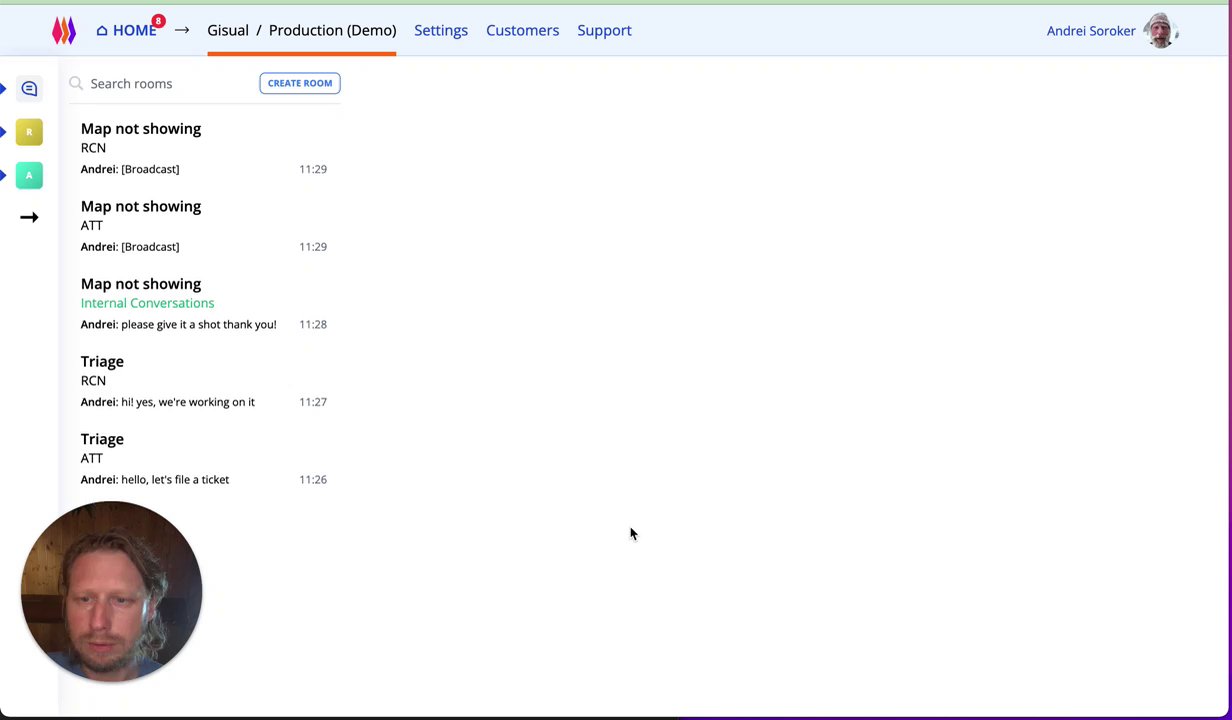Click 'hi! yes, we're working on it' message
Viewport: 1232px width, 720px height.
(188, 402)
